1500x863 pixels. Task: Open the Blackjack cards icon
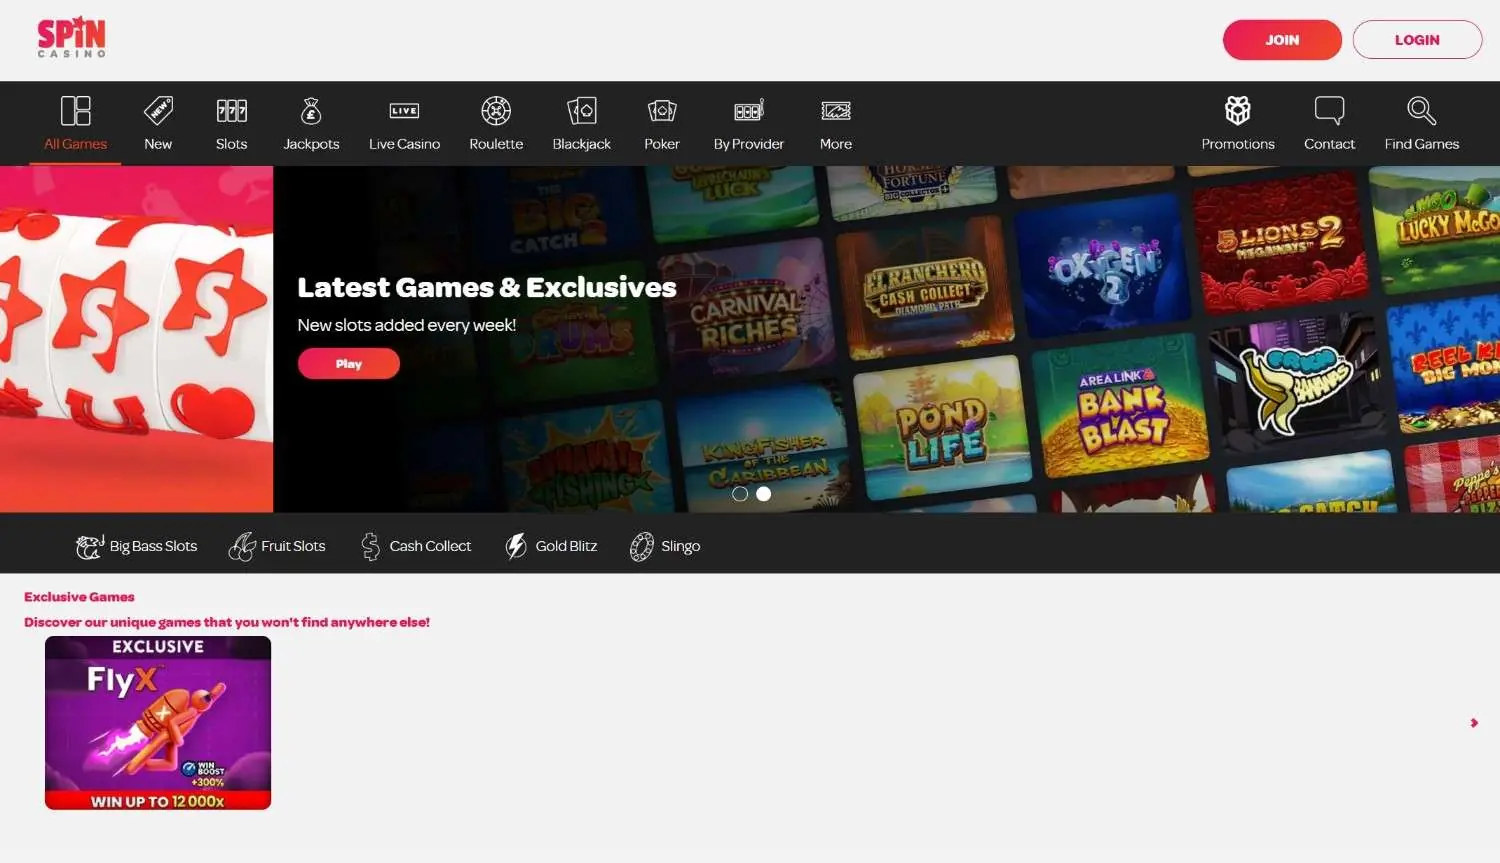pyautogui.click(x=582, y=110)
